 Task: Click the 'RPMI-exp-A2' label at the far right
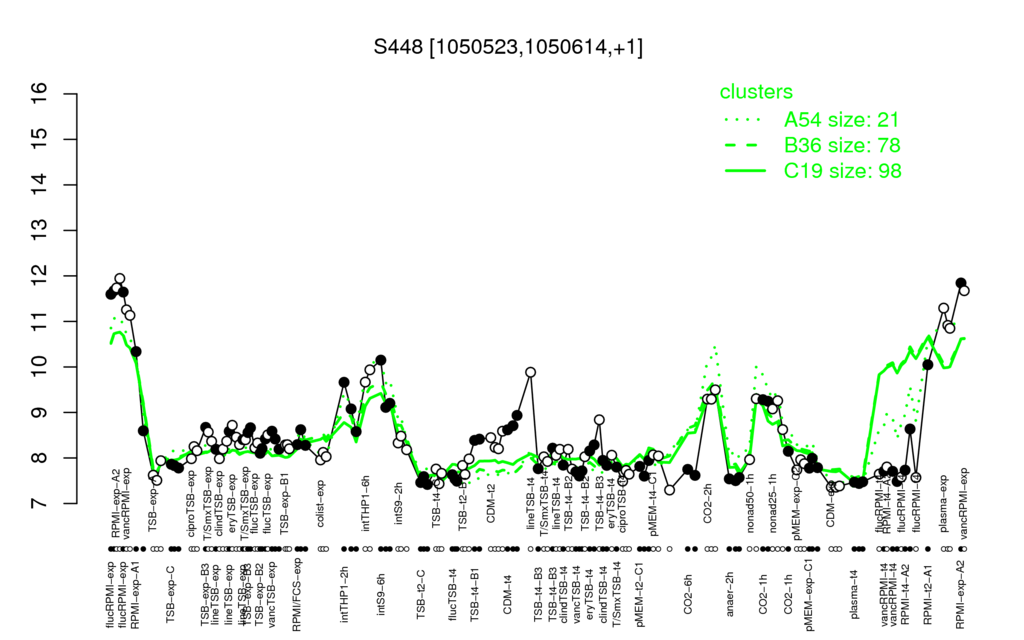[961, 594]
